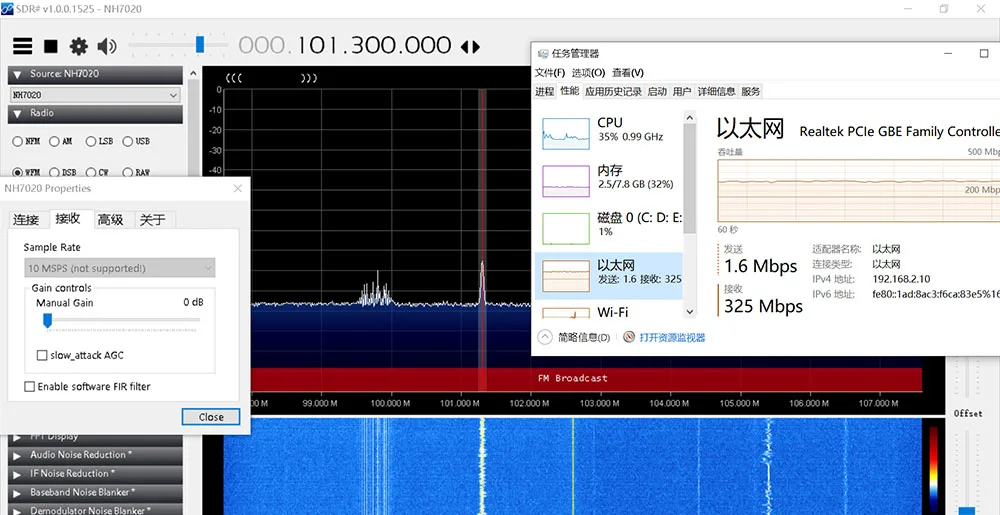Expand the Audio Noise Reduction panel

tap(96, 455)
